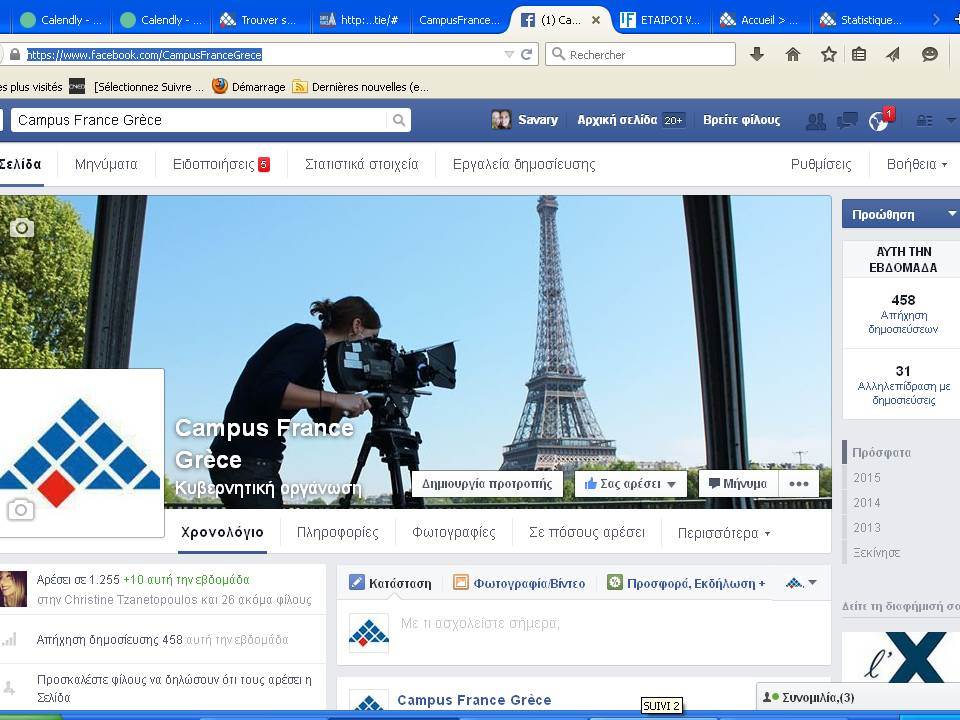The width and height of the screenshot is (960, 720).
Task: Click Βρείτε φίλους link
Action: pyautogui.click(x=741, y=120)
